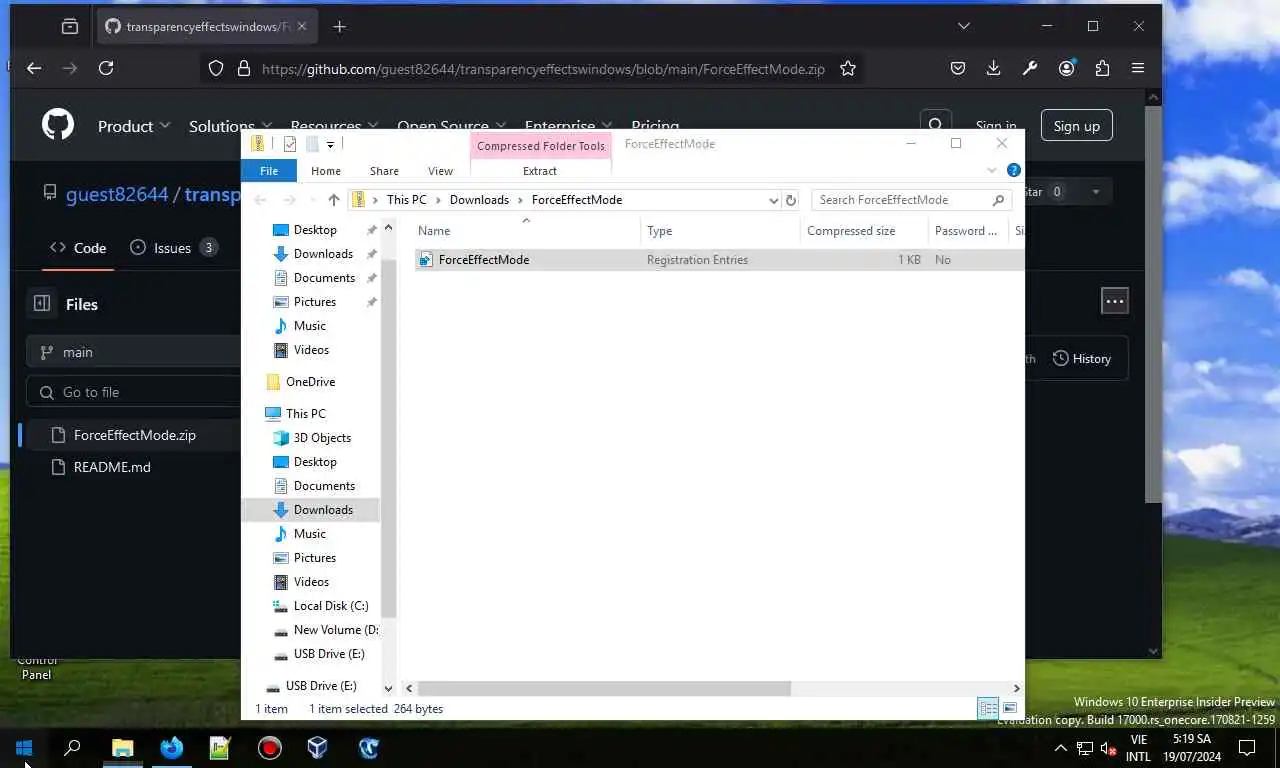Screen dimensions: 1280x768
Task: Sort by the Name column header
Action: point(527,231)
